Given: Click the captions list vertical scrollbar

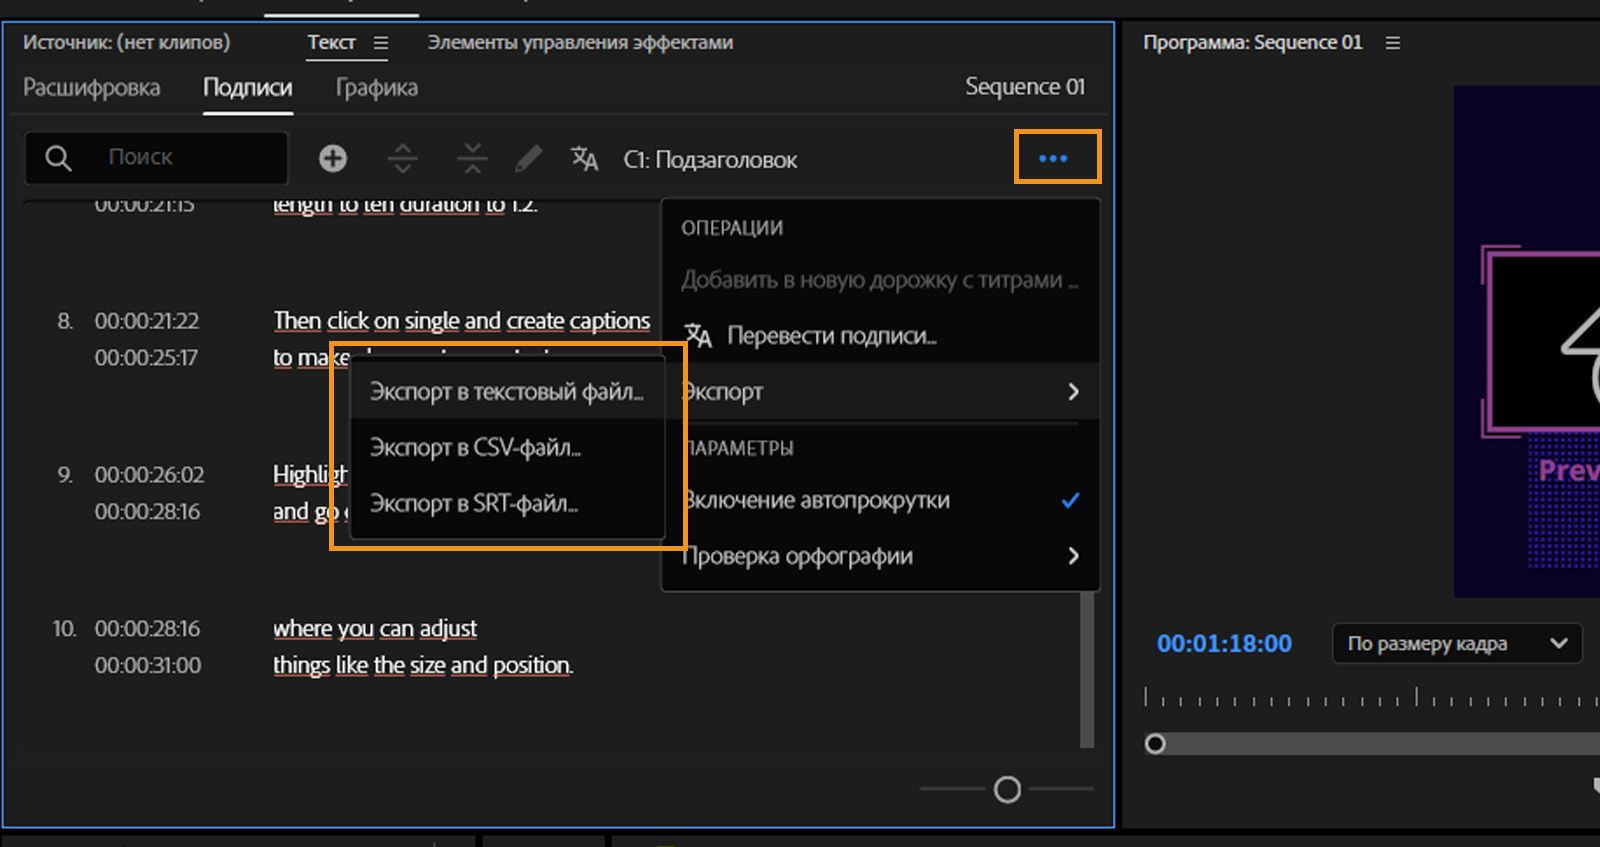Looking at the screenshot, I should pos(1087,670).
